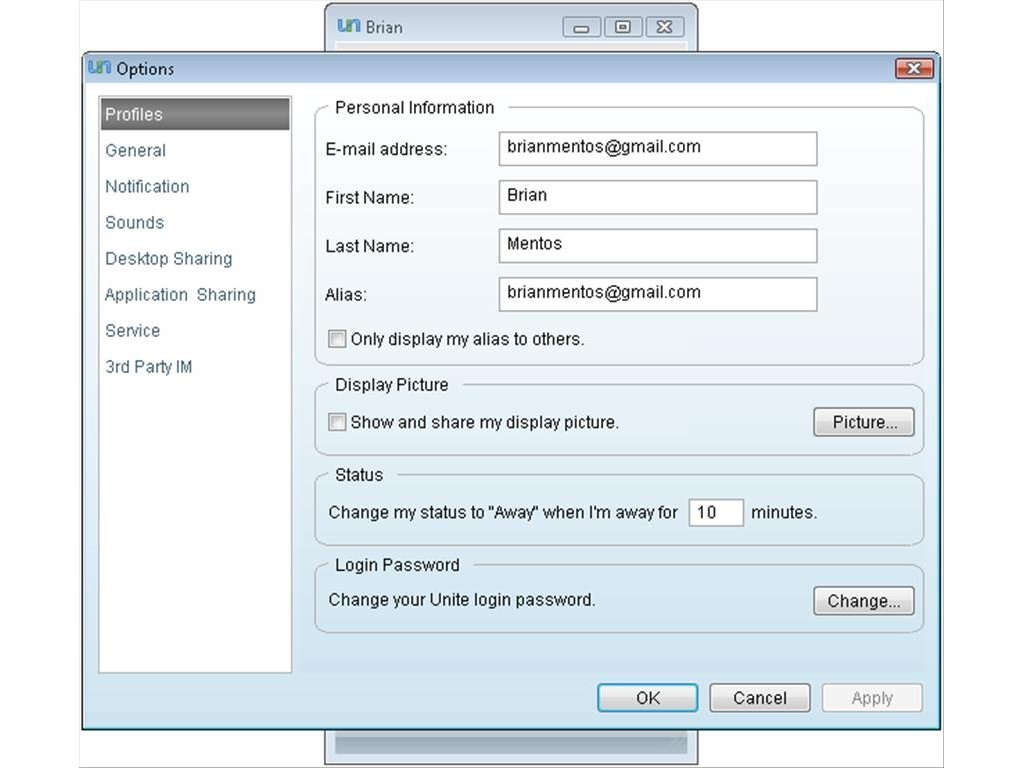Click the E-mail address field
Screen dimensions: 1024x768
pyautogui.click(x=658, y=148)
